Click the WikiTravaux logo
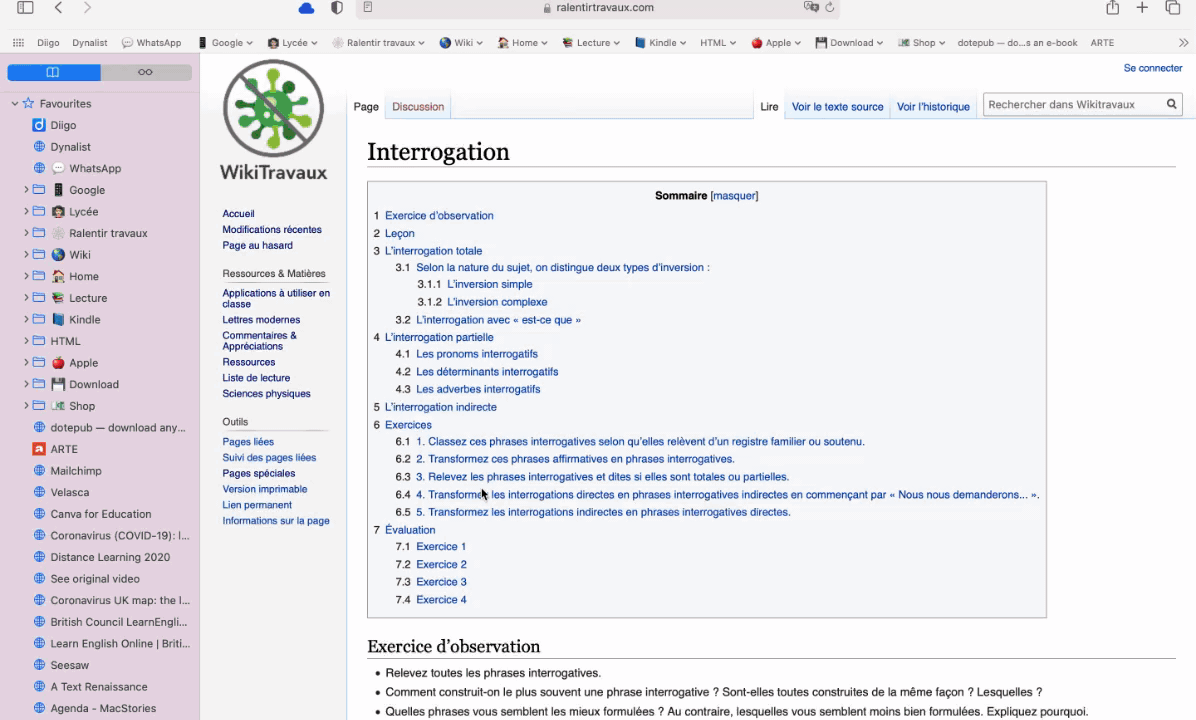This screenshot has height=720, width=1196. pos(273,121)
